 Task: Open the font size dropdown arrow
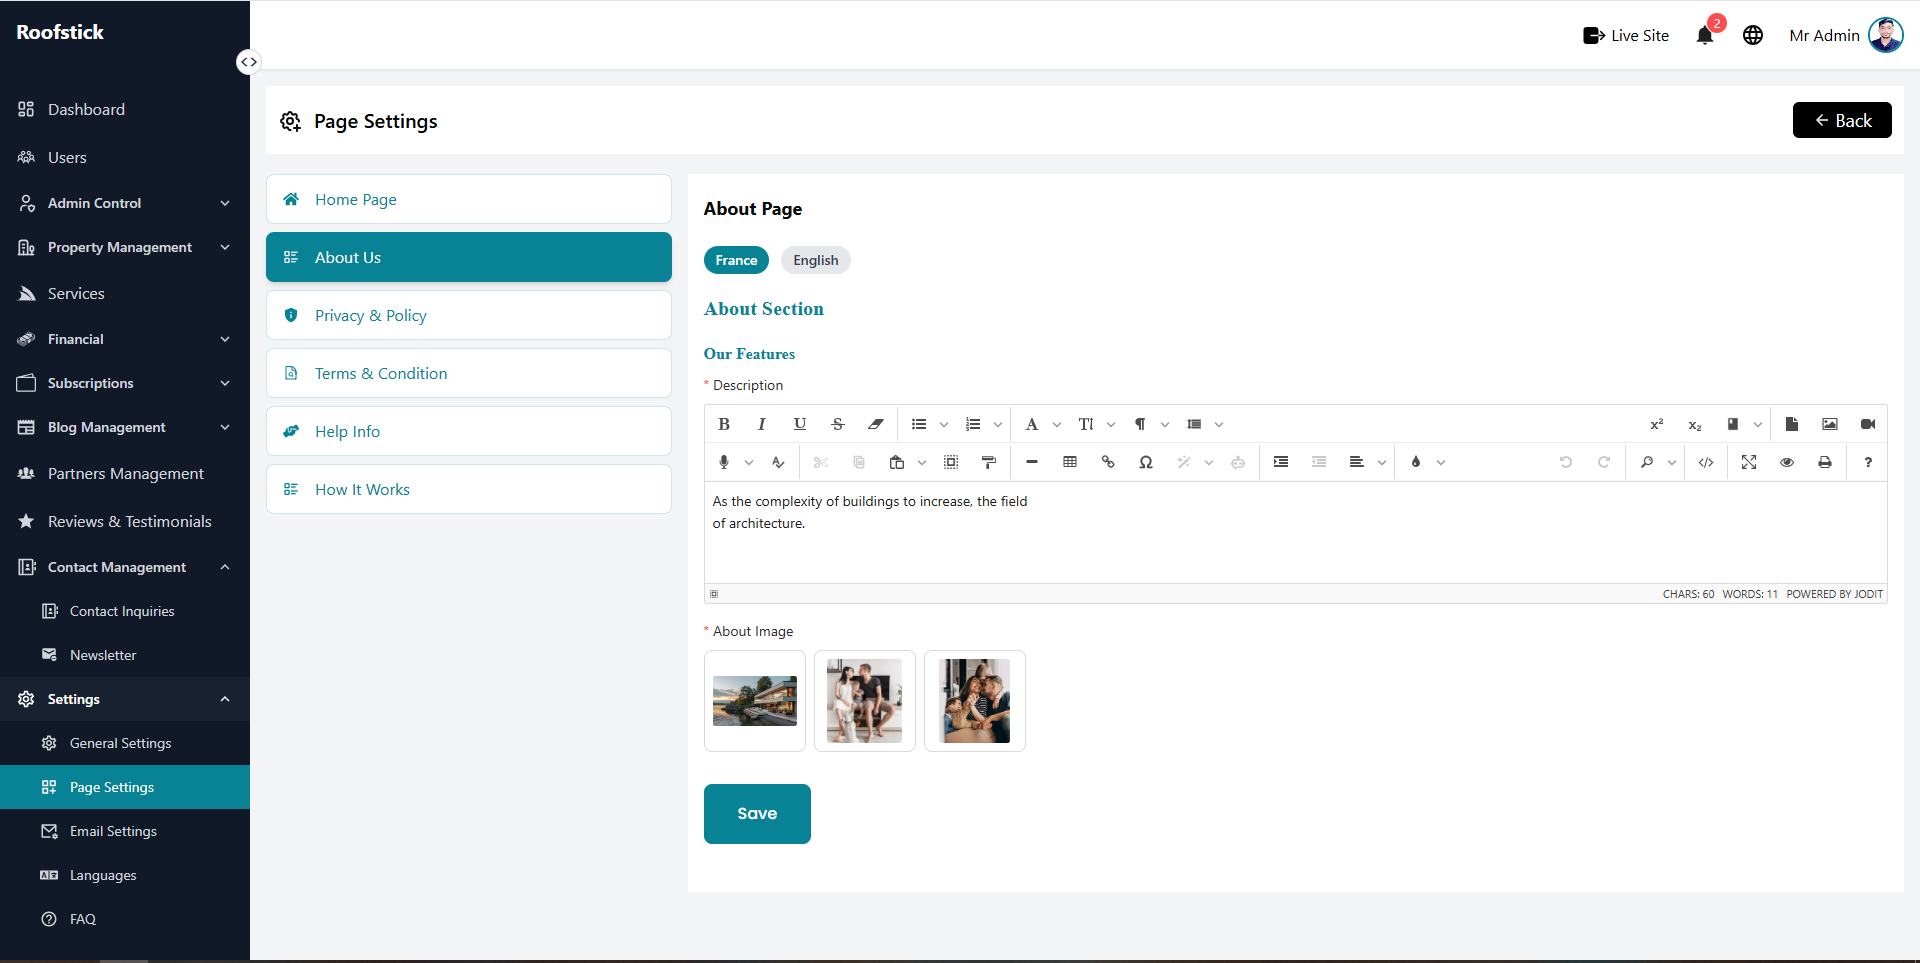coord(1111,425)
